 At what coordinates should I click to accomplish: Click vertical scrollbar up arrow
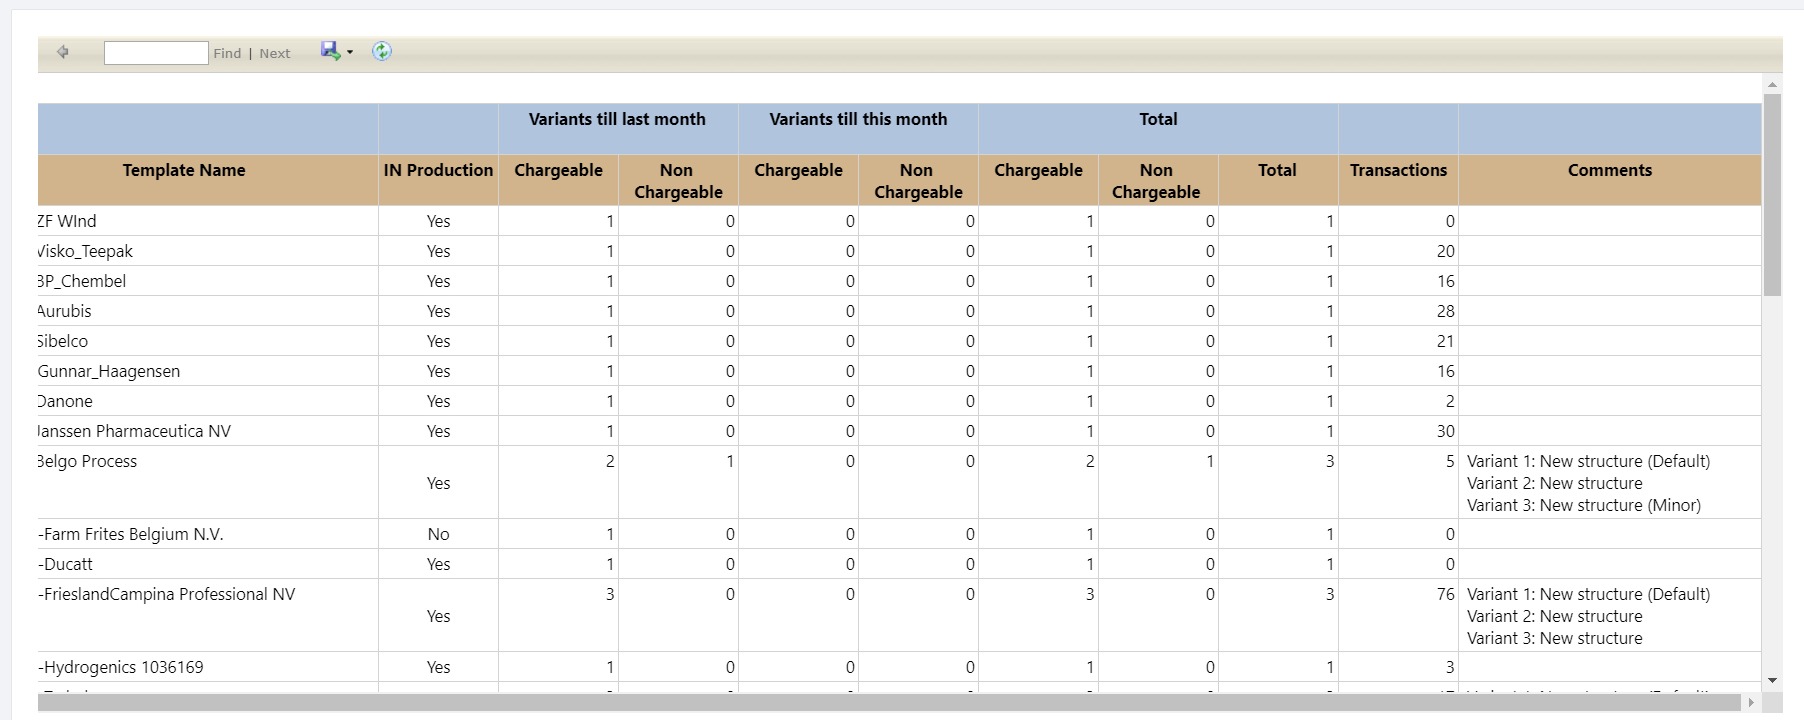1773,85
